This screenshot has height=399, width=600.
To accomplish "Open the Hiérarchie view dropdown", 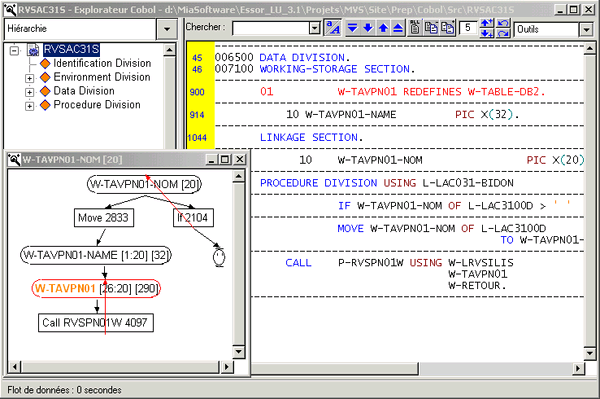I will tap(167, 29).
